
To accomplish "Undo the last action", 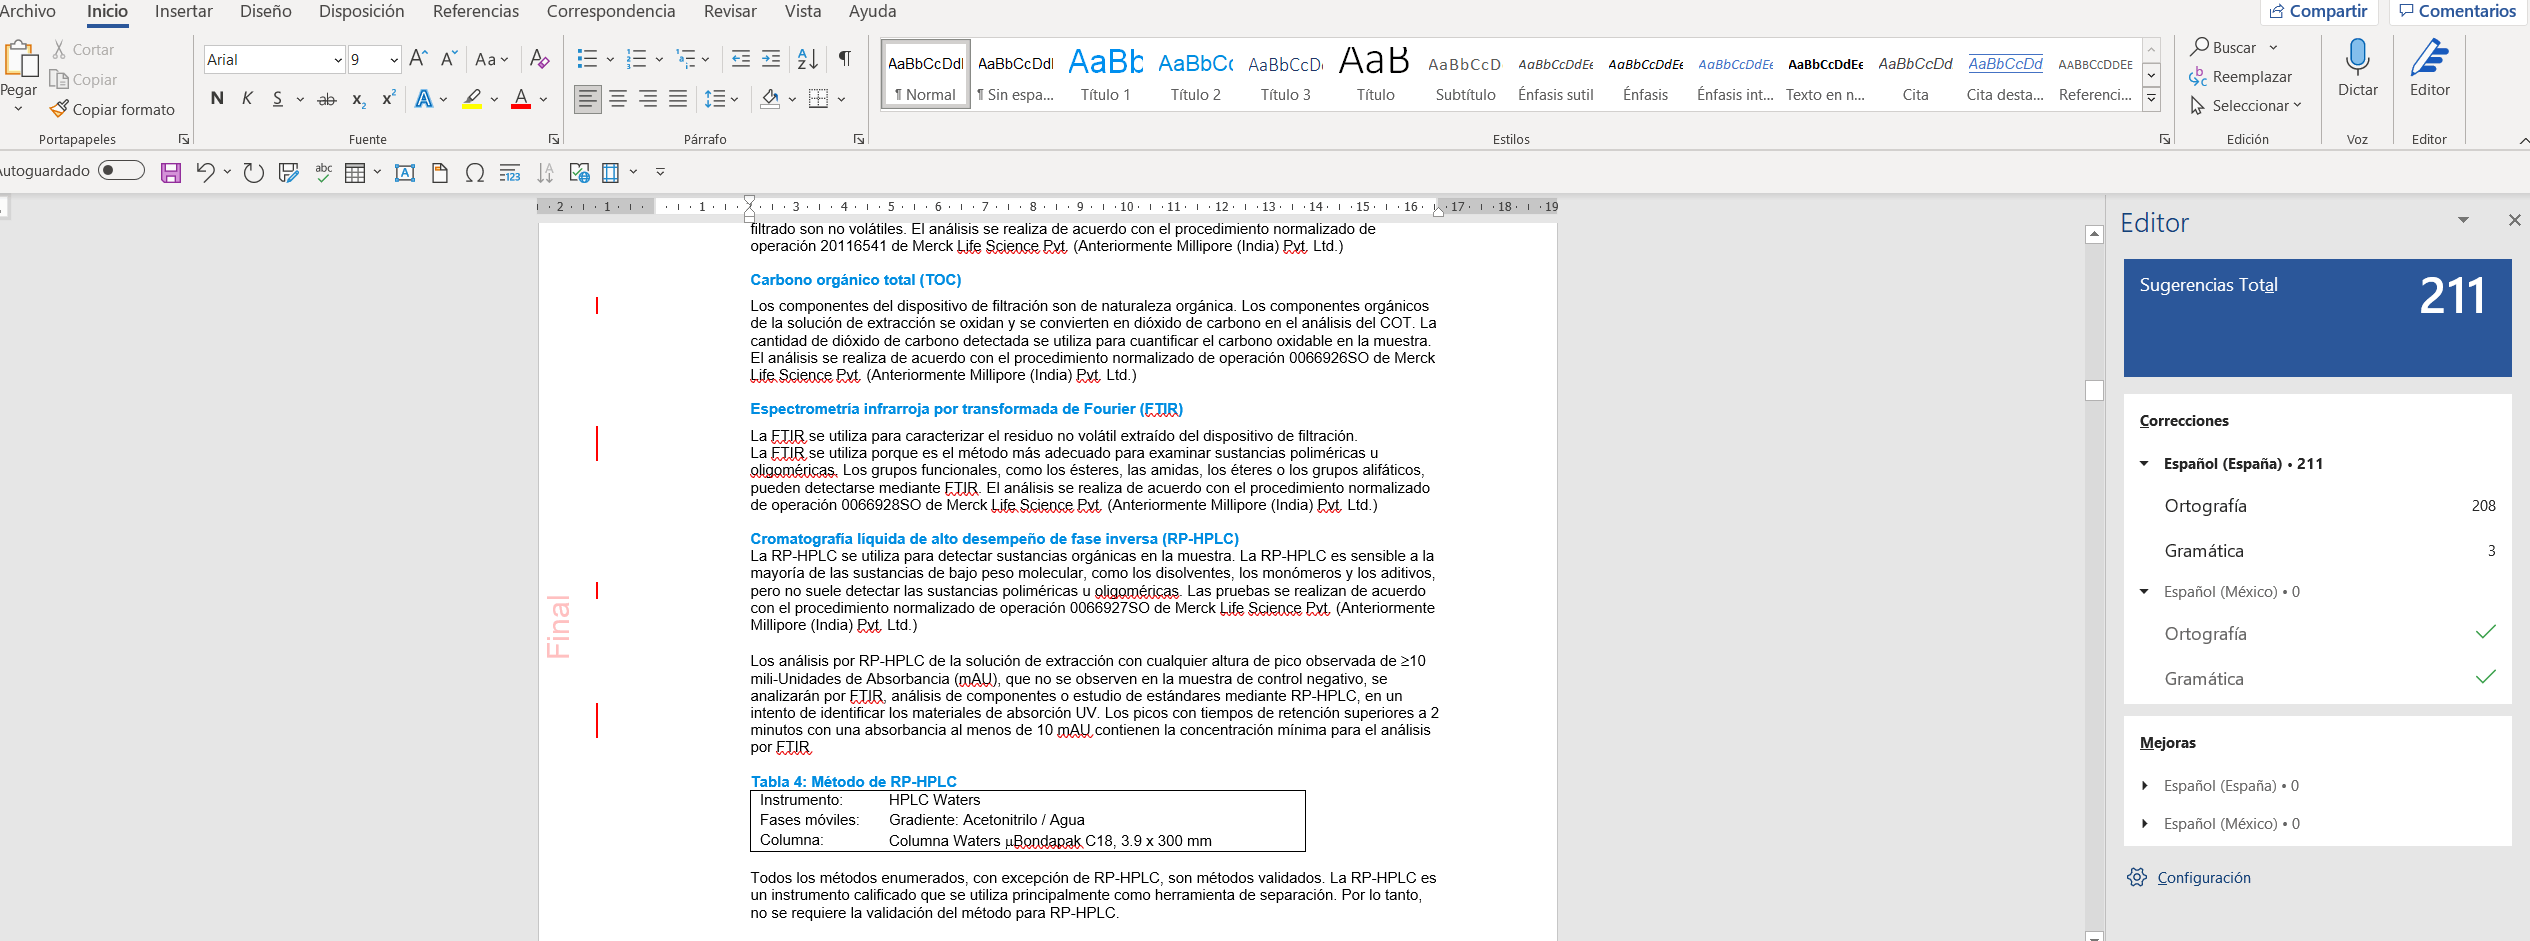I will click(x=205, y=172).
